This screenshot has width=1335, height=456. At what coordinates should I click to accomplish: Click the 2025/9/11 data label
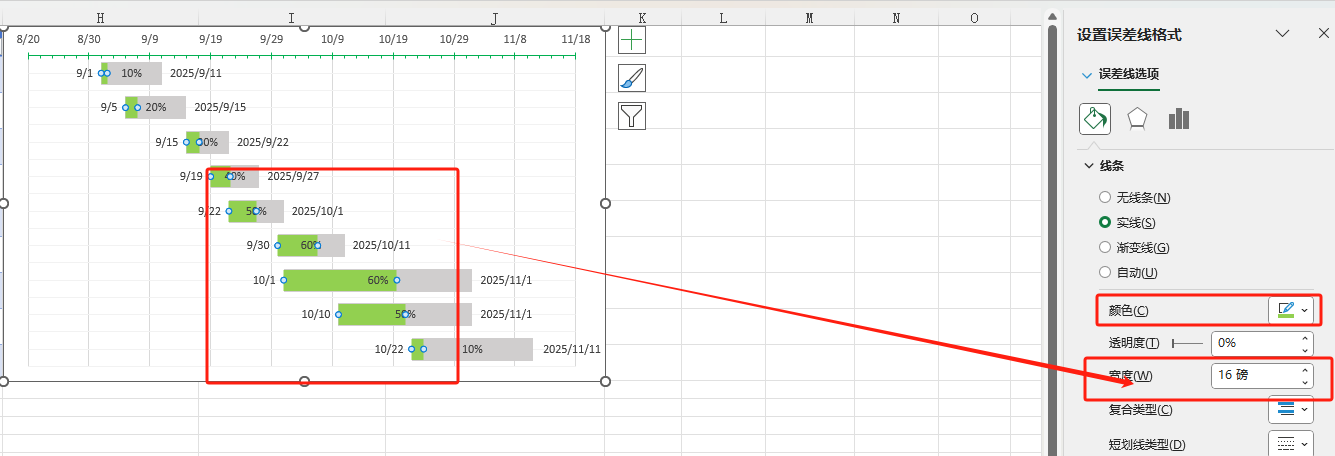point(196,73)
